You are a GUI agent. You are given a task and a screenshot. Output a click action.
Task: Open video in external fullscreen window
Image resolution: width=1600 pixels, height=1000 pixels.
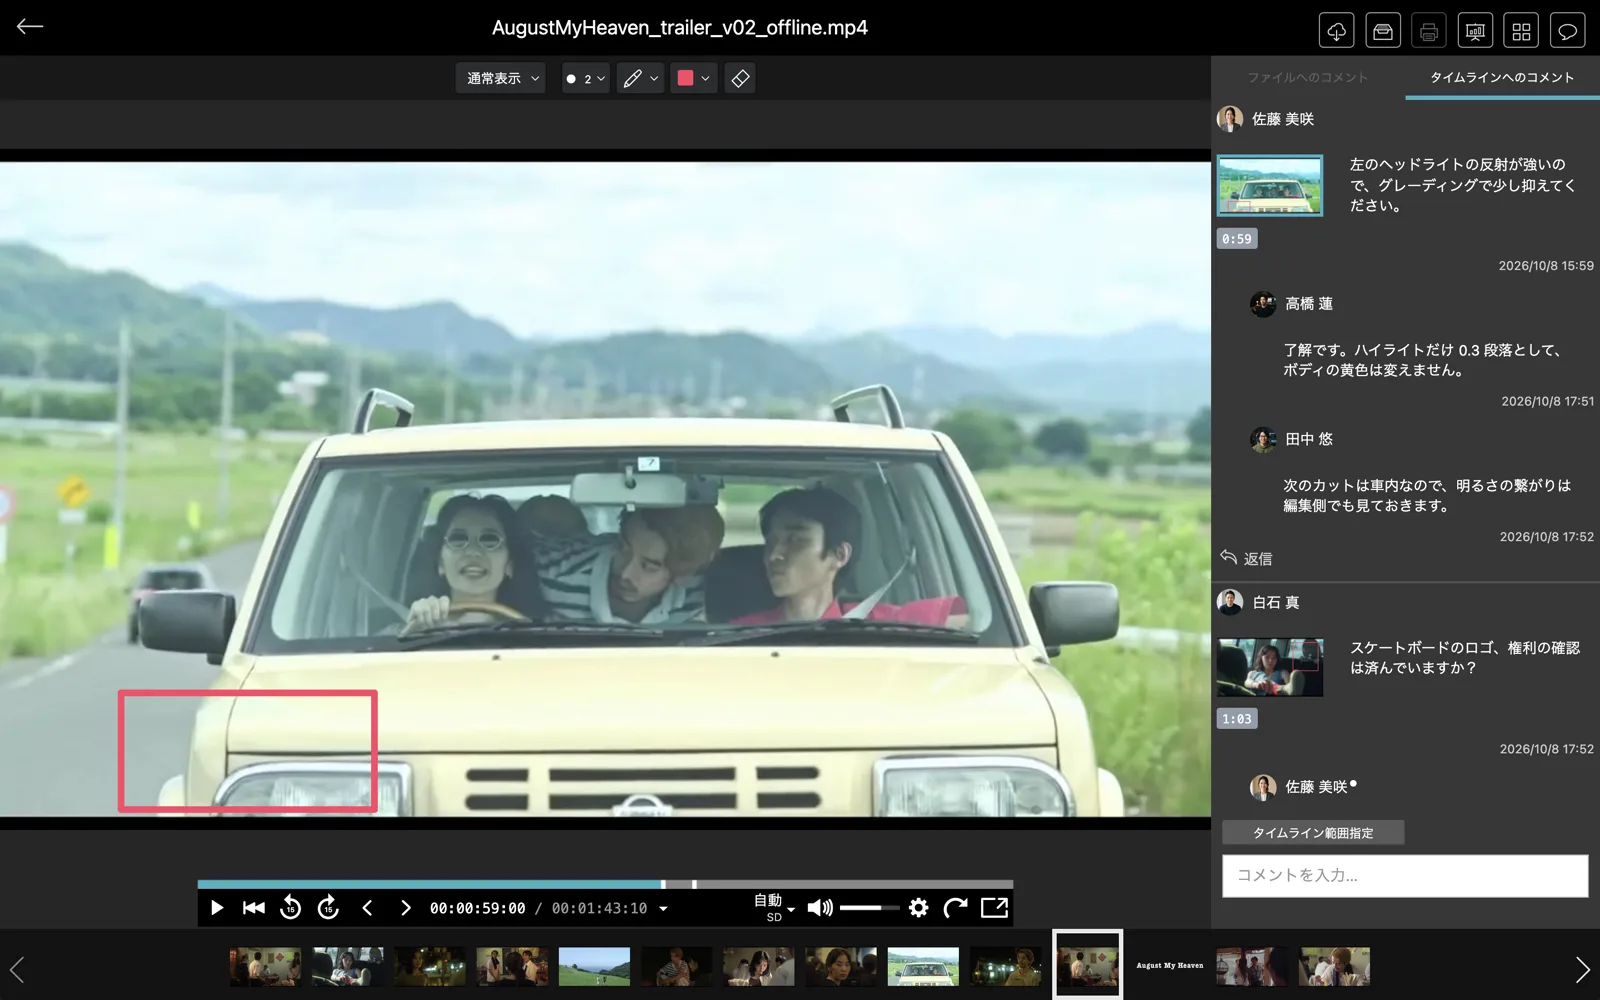click(994, 908)
